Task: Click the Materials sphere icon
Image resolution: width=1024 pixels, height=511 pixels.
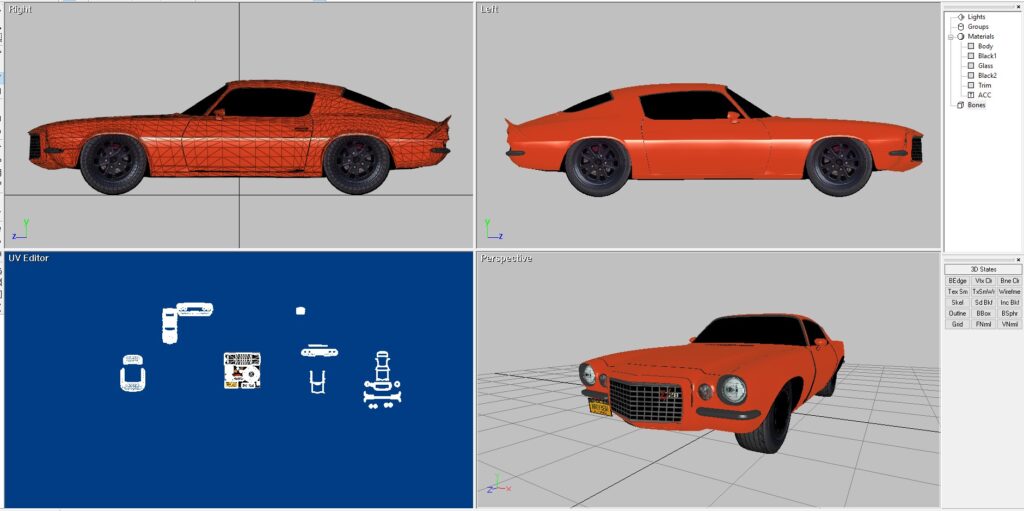Action: [961, 37]
